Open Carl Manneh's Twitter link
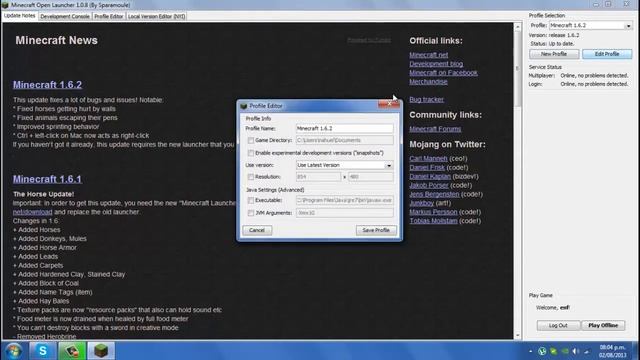Screen dimensions: 640x360 point(428,158)
